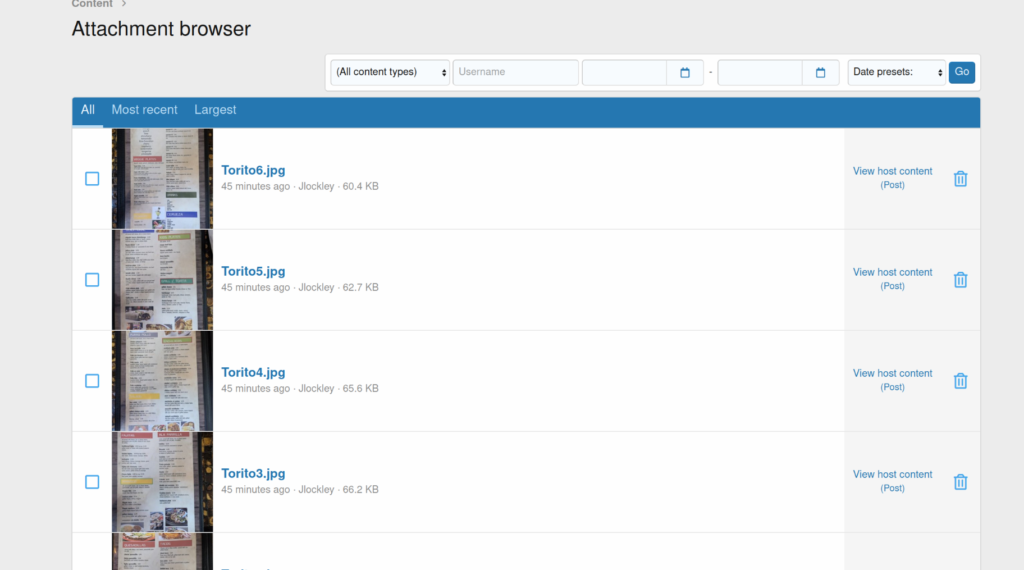Click the trash icon beside Torito3.jpg
This screenshot has width=1024, height=570.
point(960,482)
